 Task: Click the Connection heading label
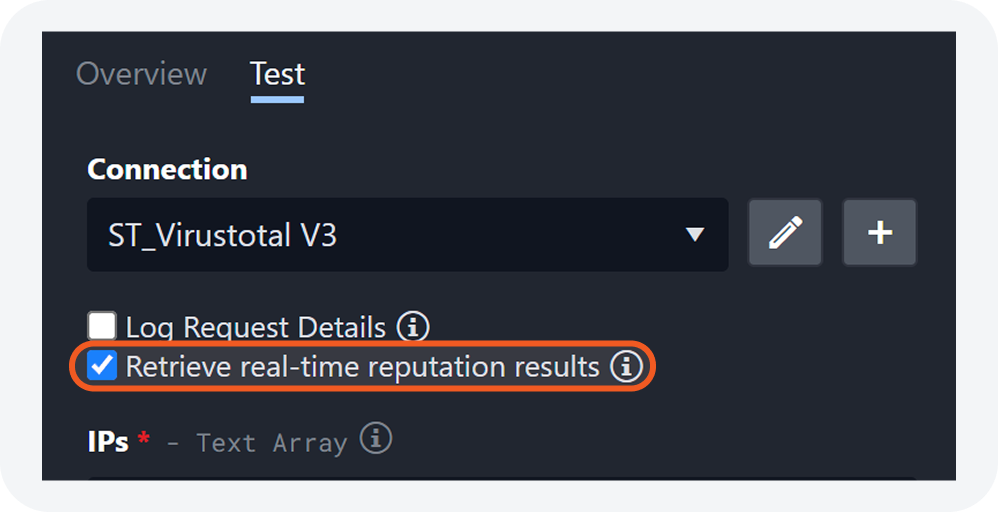pos(167,169)
